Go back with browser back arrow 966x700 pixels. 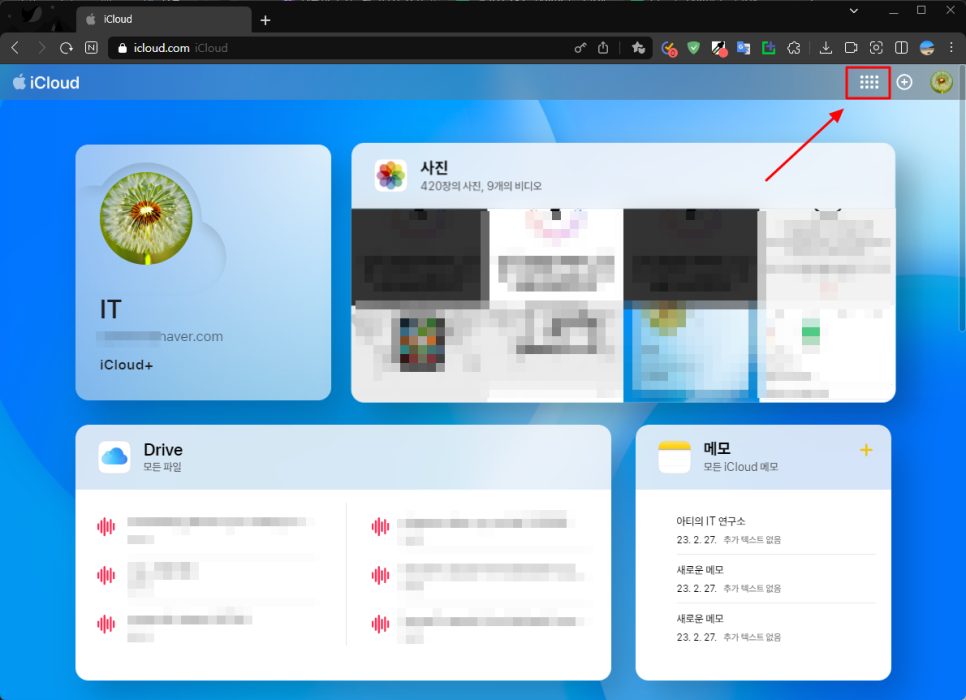click(16, 47)
